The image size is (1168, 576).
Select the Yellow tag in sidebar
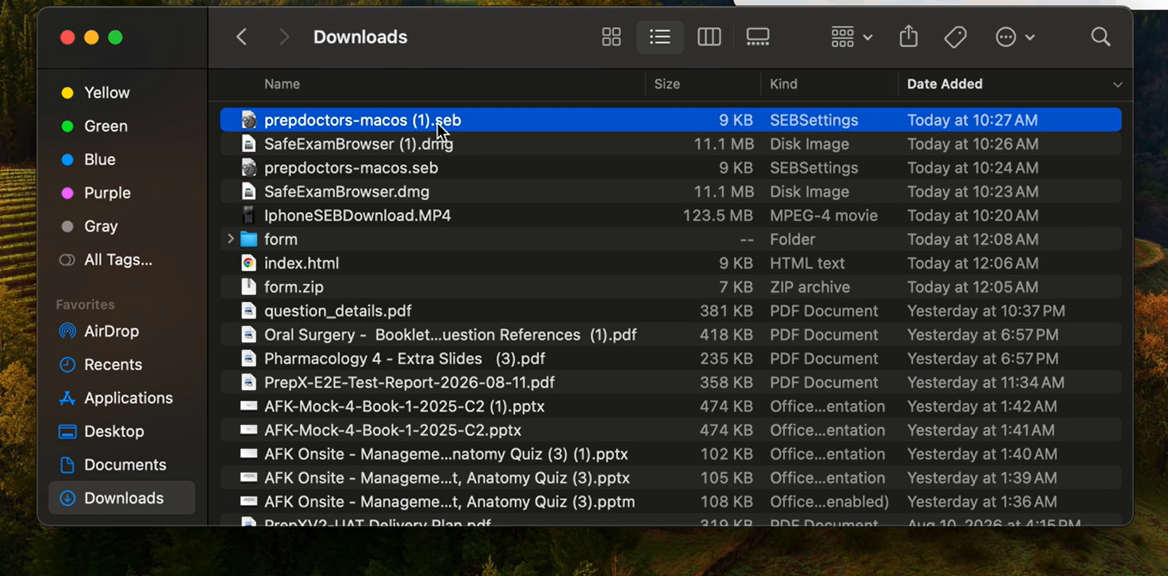(x=107, y=93)
